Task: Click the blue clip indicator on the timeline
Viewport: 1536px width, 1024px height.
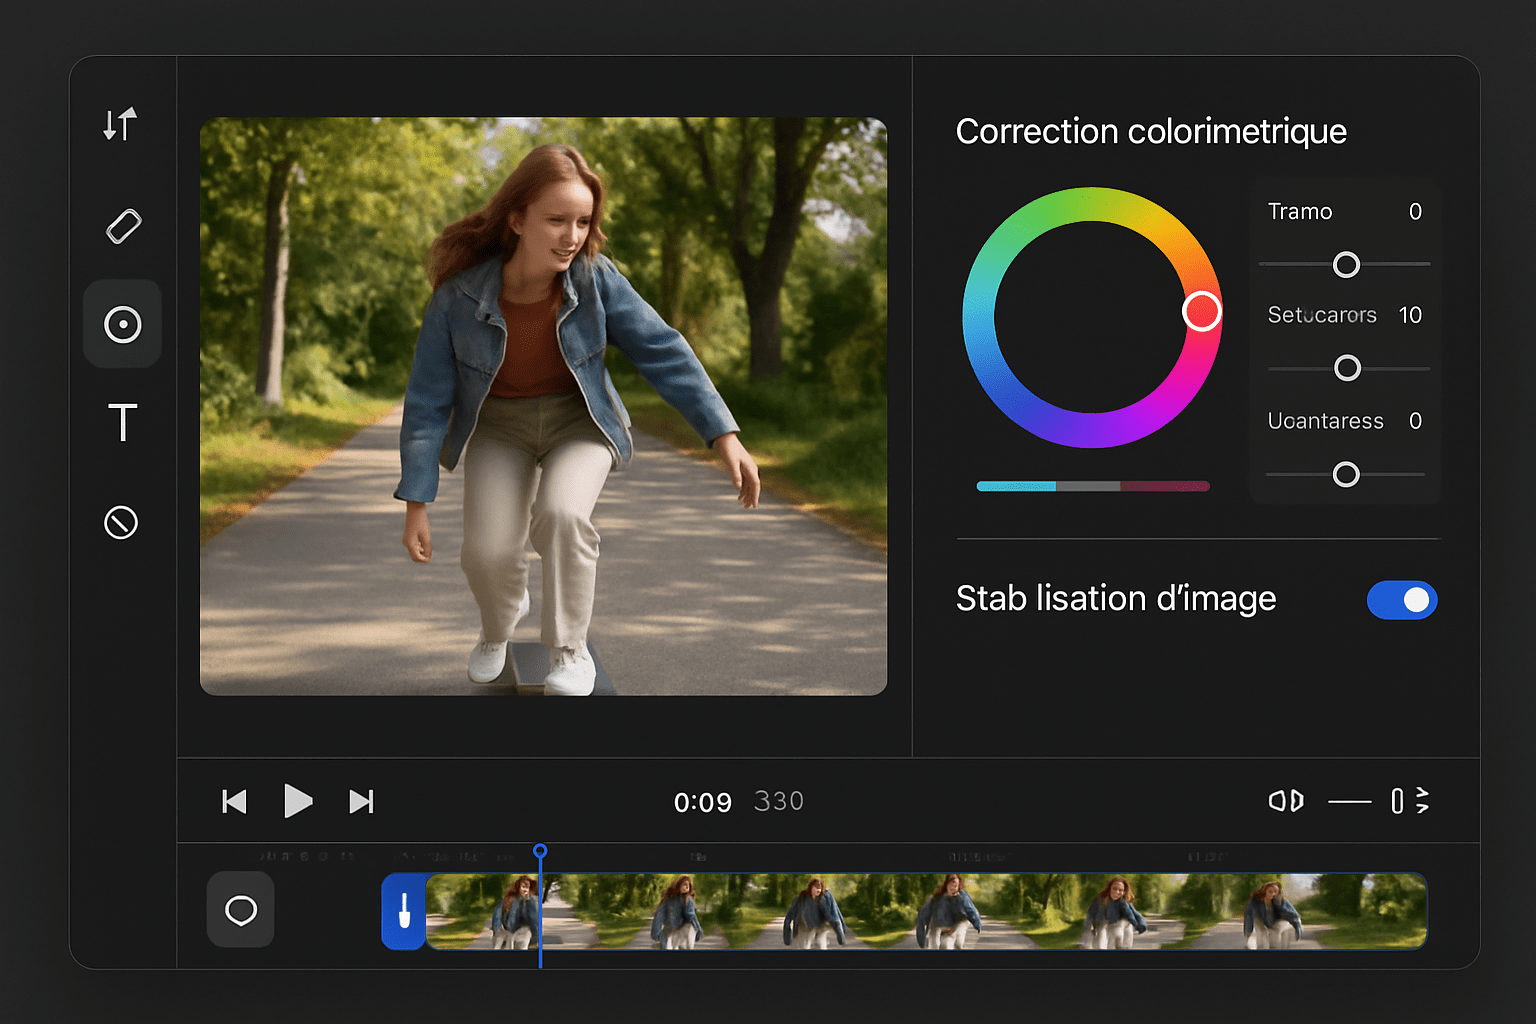Action: pos(403,911)
